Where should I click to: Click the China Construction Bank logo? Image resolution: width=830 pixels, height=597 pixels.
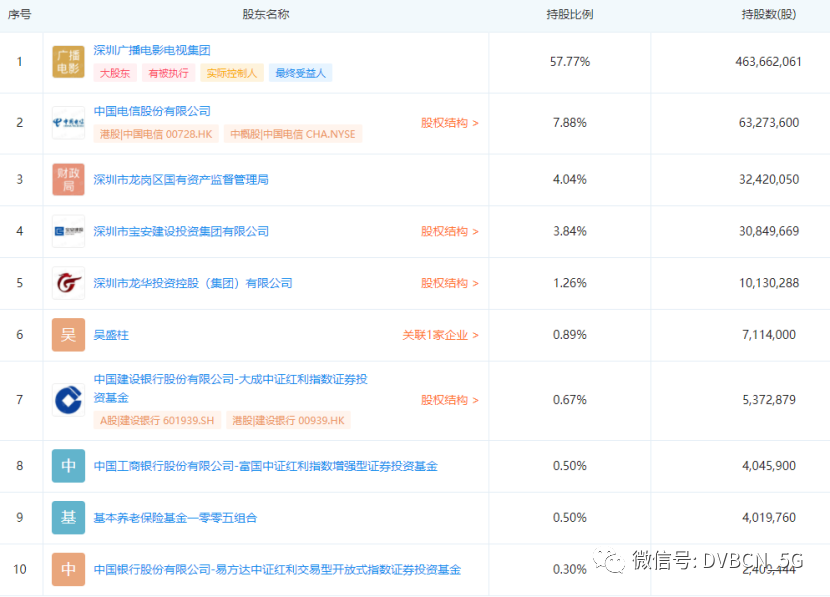[x=68, y=400]
